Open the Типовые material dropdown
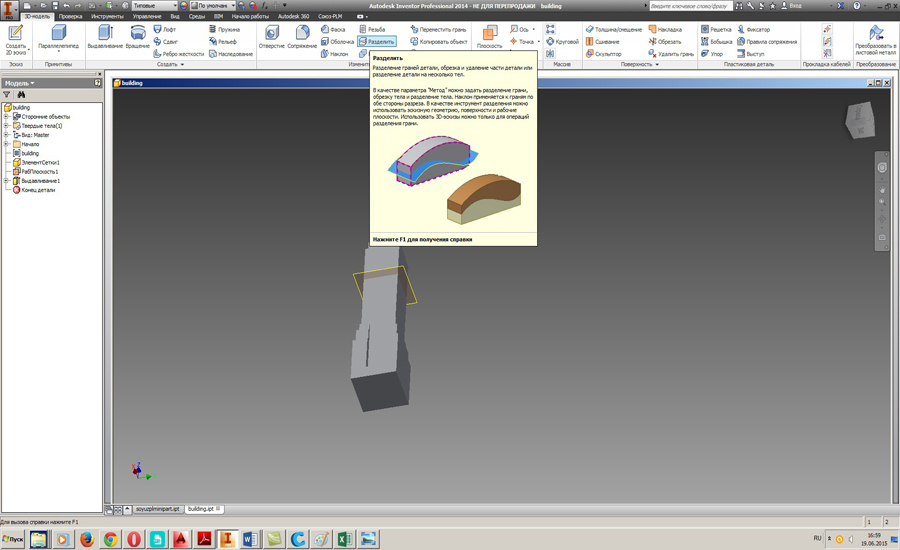The width and height of the screenshot is (900, 550). click(x=154, y=6)
